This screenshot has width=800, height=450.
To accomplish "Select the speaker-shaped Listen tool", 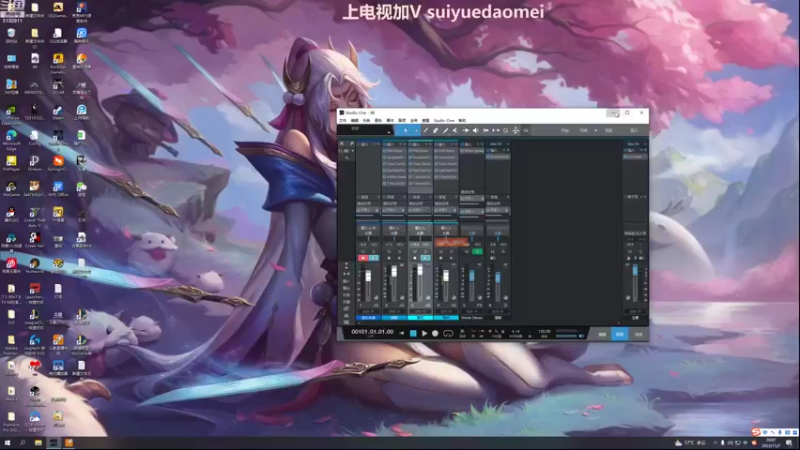I will tap(475, 131).
